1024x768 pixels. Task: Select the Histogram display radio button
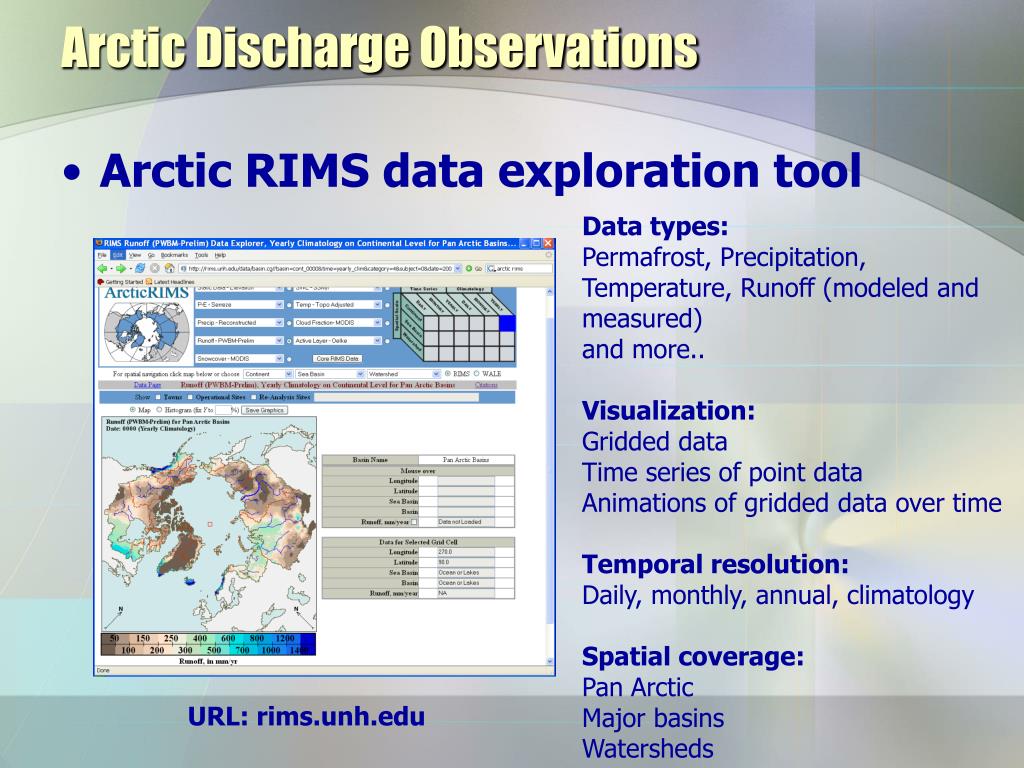pos(159,409)
